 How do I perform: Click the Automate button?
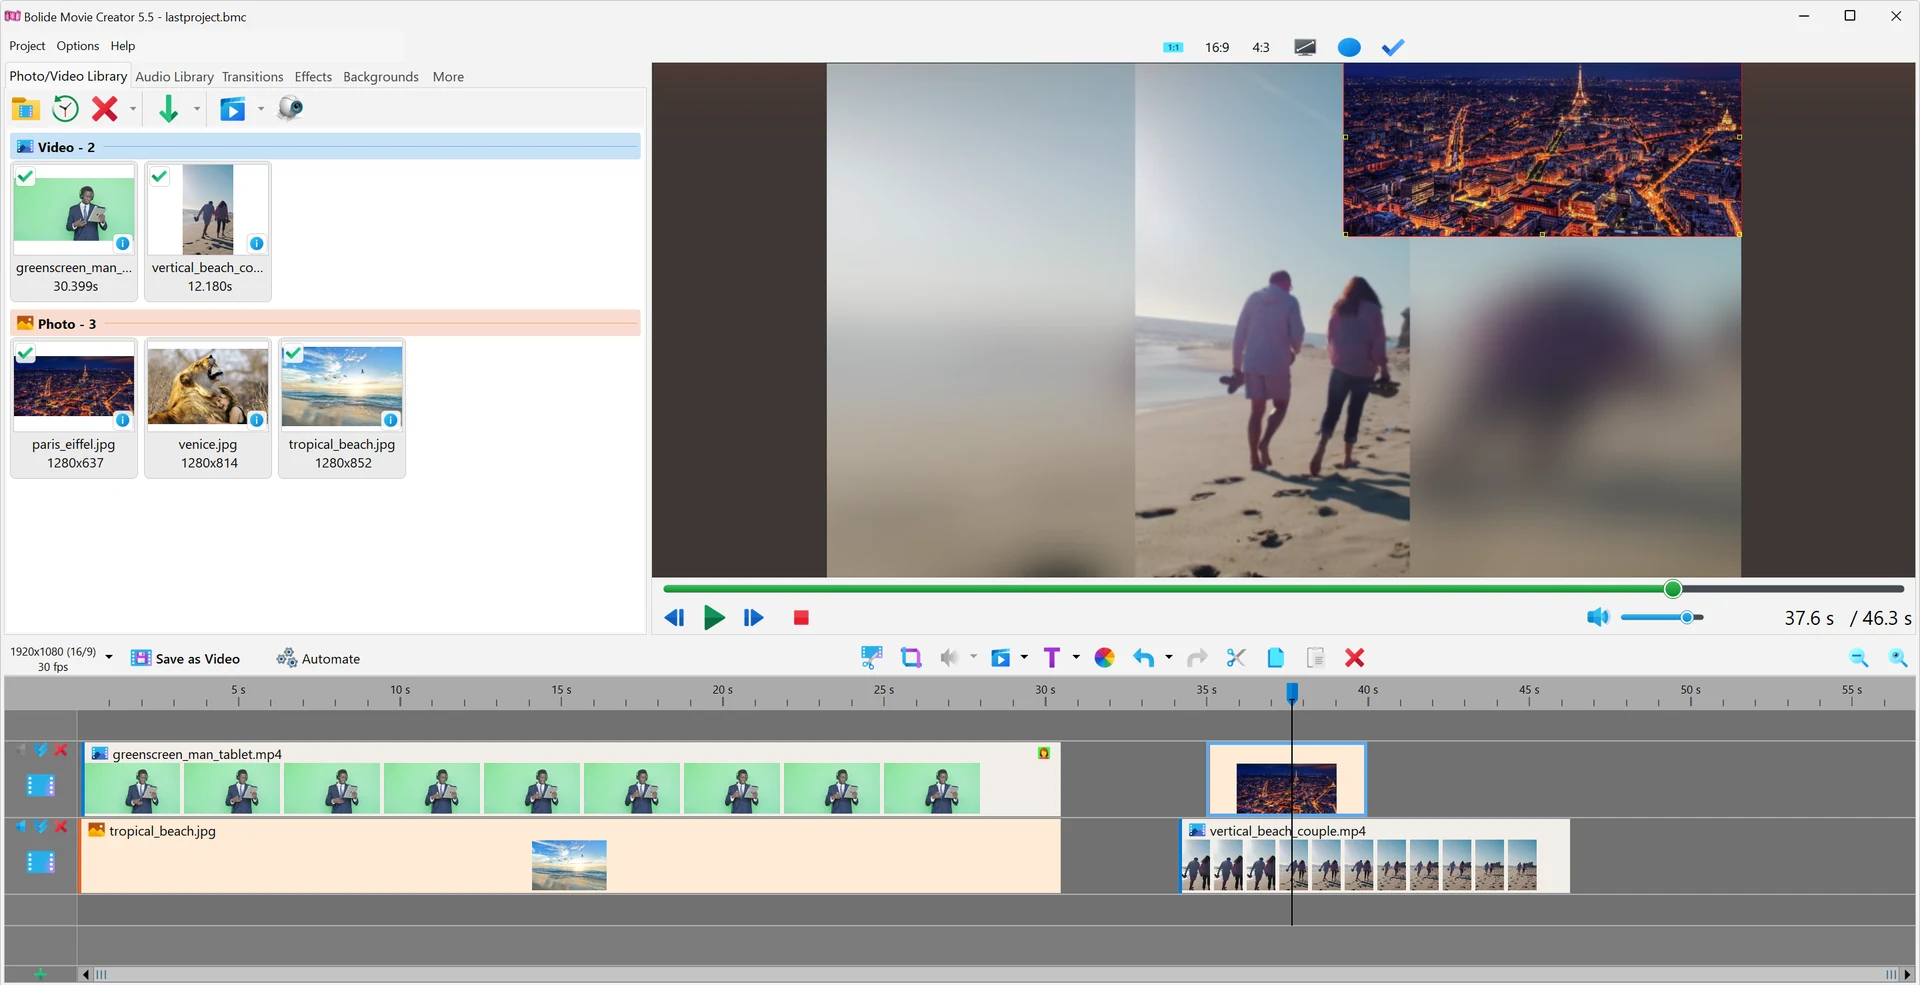(318, 658)
